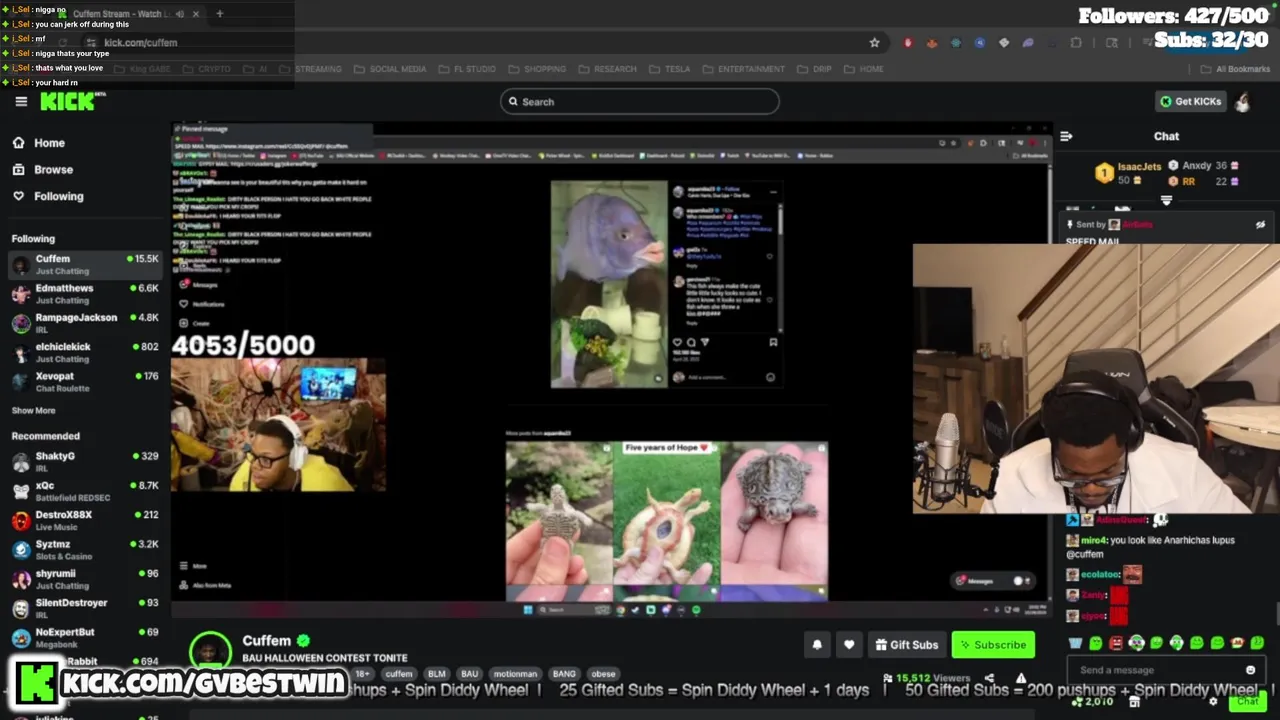Click the Send a message field
The width and height of the screenshot is (1280, 720).
(x=1165, y=670)
